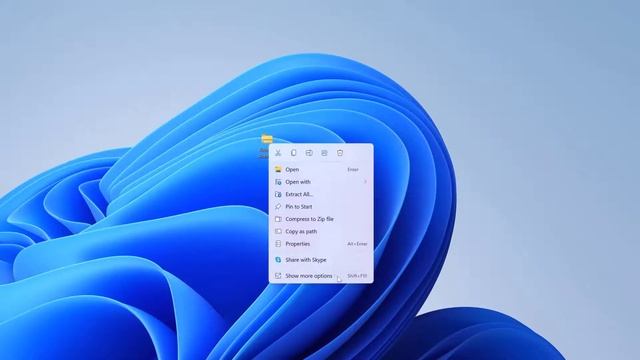The width and height of the screenshot is (640, 360).
Task: Click Show more options
Action: (x=321, y=276)
